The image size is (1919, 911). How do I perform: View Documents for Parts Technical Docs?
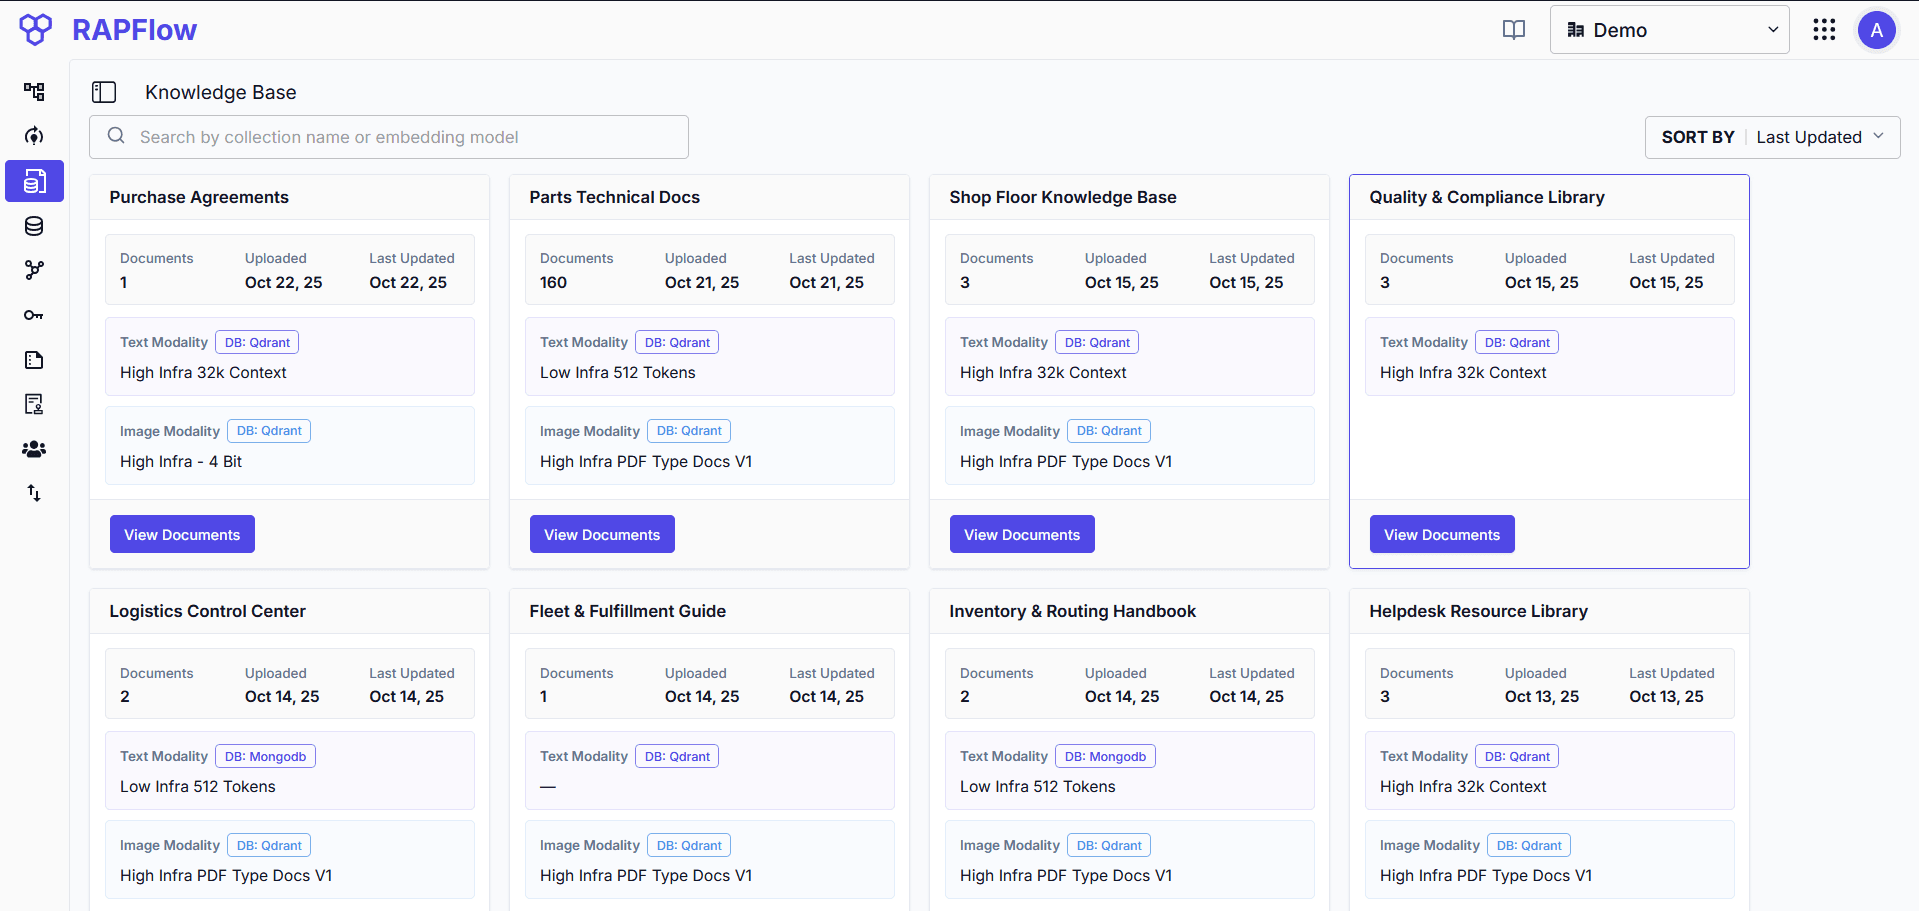point(602,534)
